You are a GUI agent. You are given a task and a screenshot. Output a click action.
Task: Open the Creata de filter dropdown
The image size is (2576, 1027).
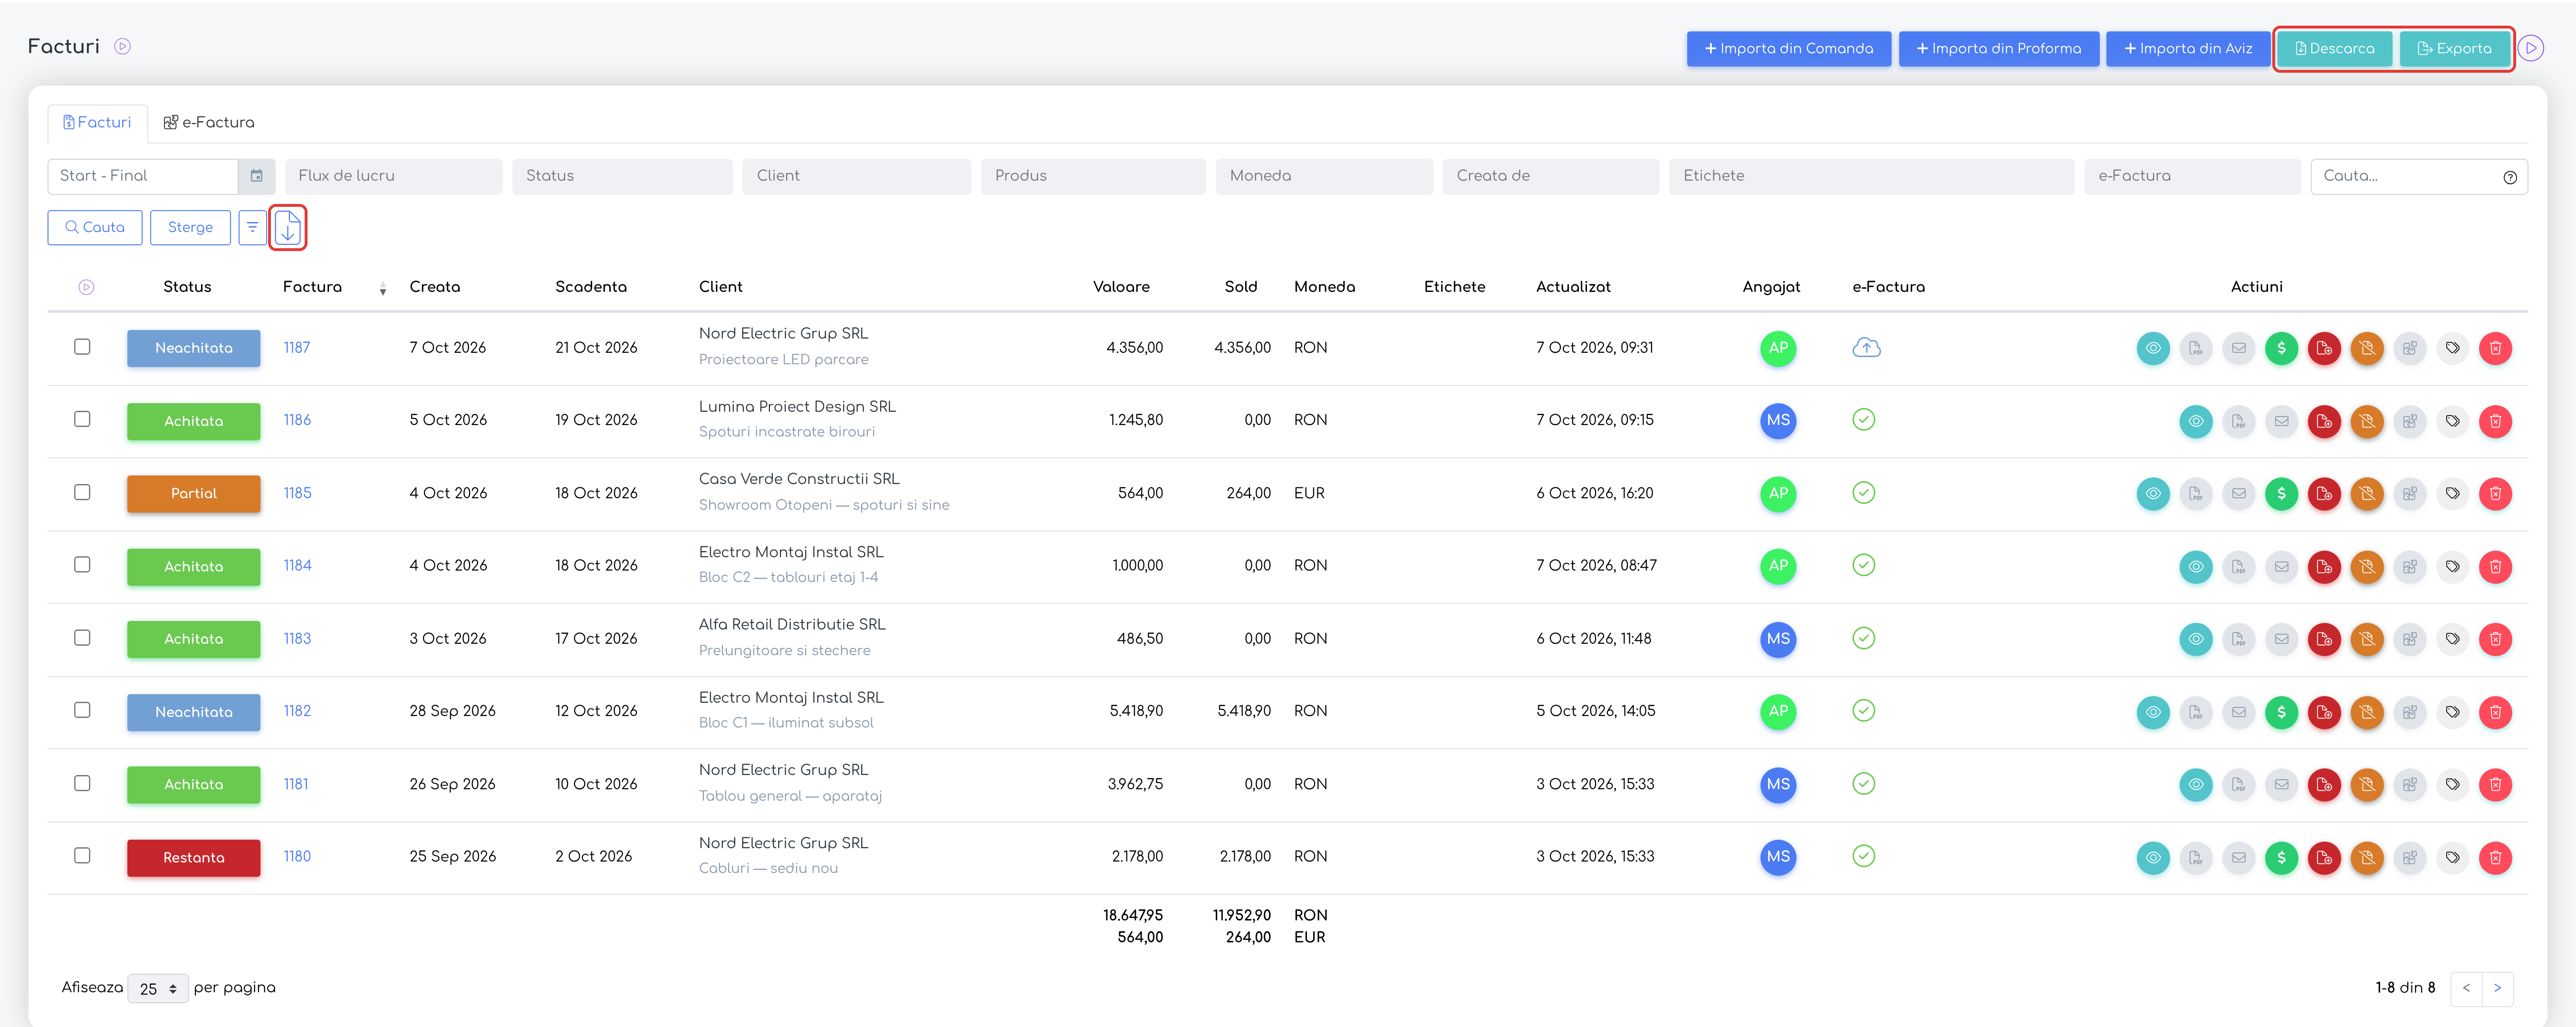click(1551, 176)
